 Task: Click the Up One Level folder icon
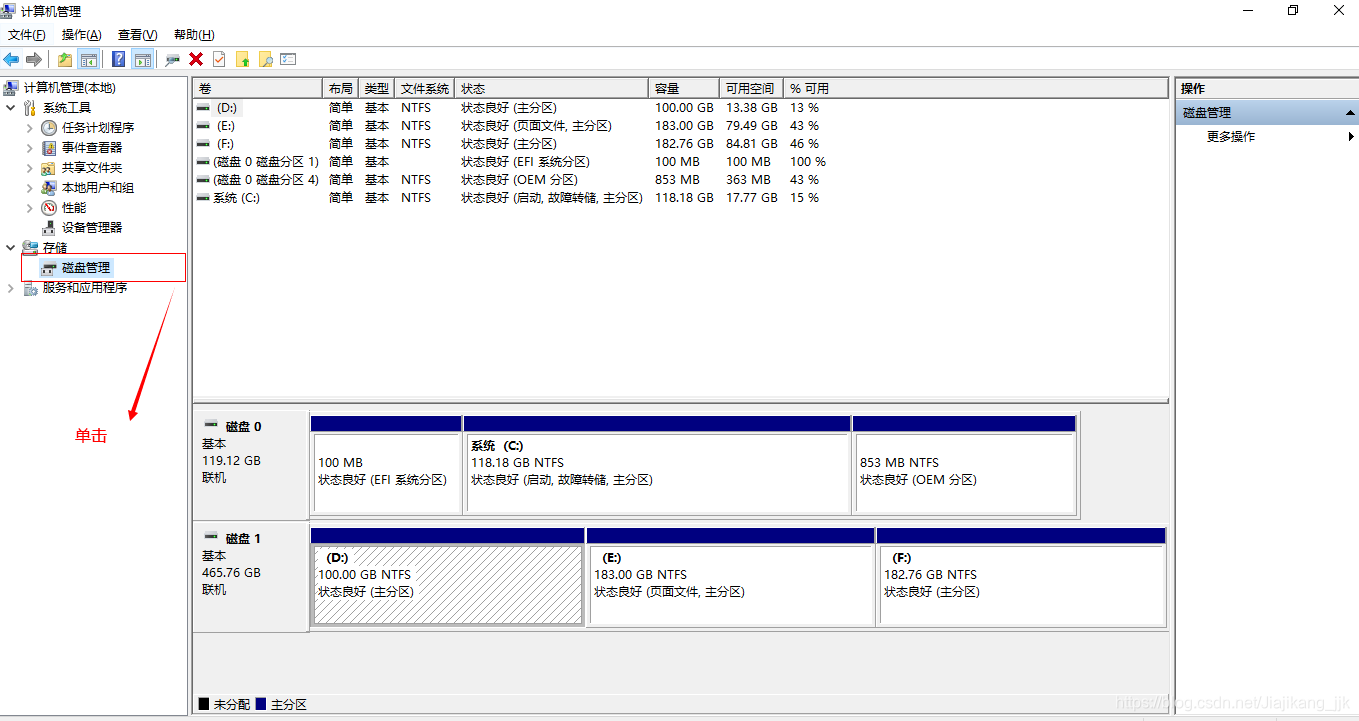coord(65,59)
